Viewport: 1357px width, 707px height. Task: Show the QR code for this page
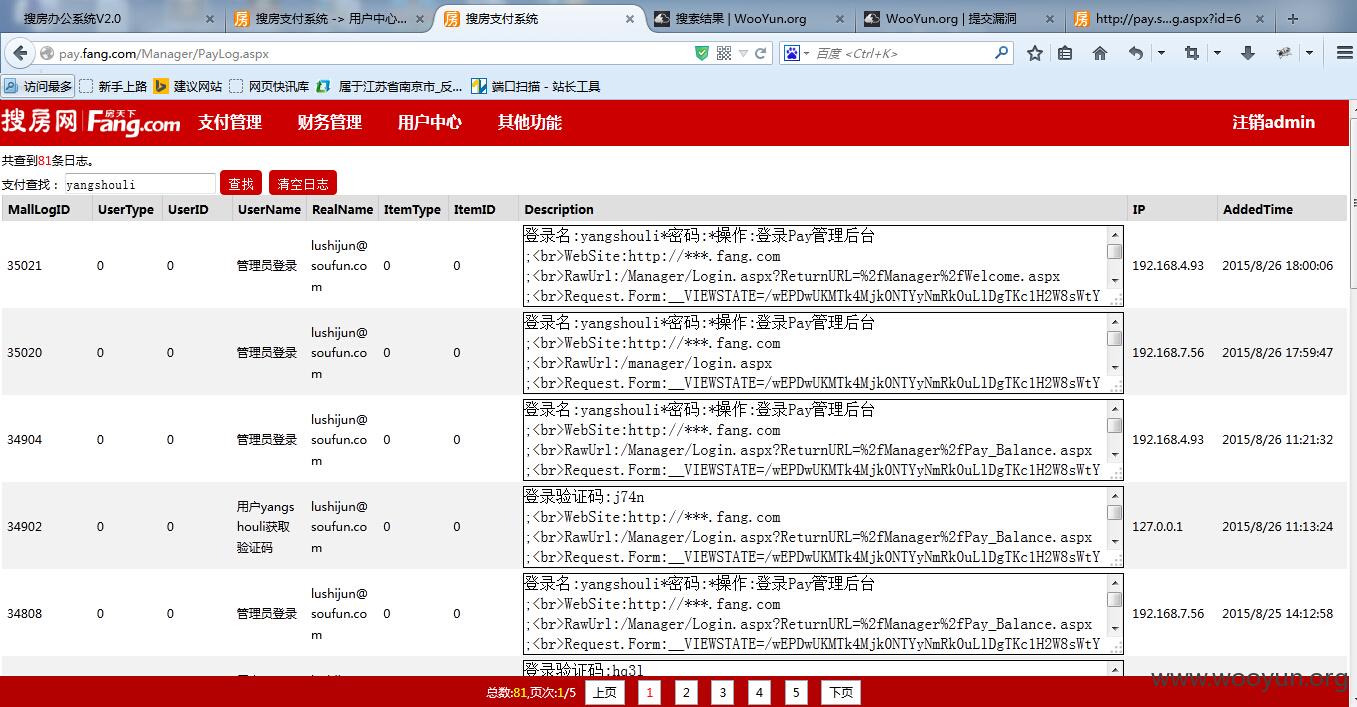(724, 53)
